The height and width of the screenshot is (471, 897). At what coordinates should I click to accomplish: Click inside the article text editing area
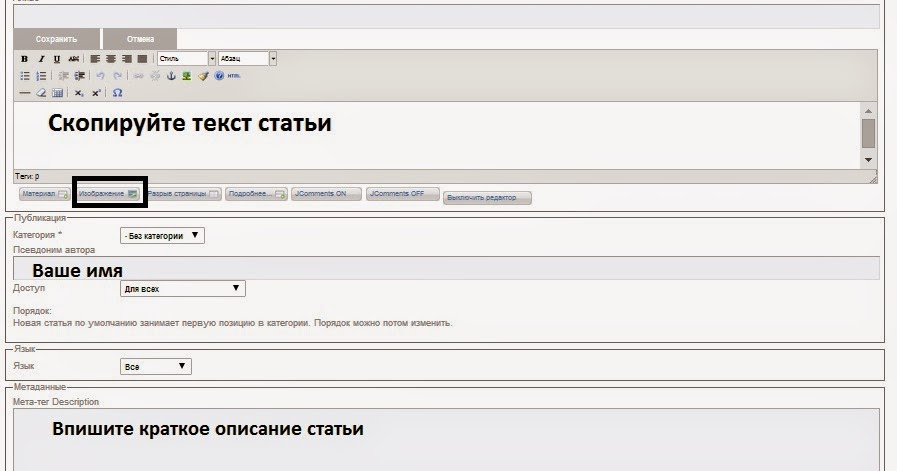pyautogui.click(x=438, y=135)
